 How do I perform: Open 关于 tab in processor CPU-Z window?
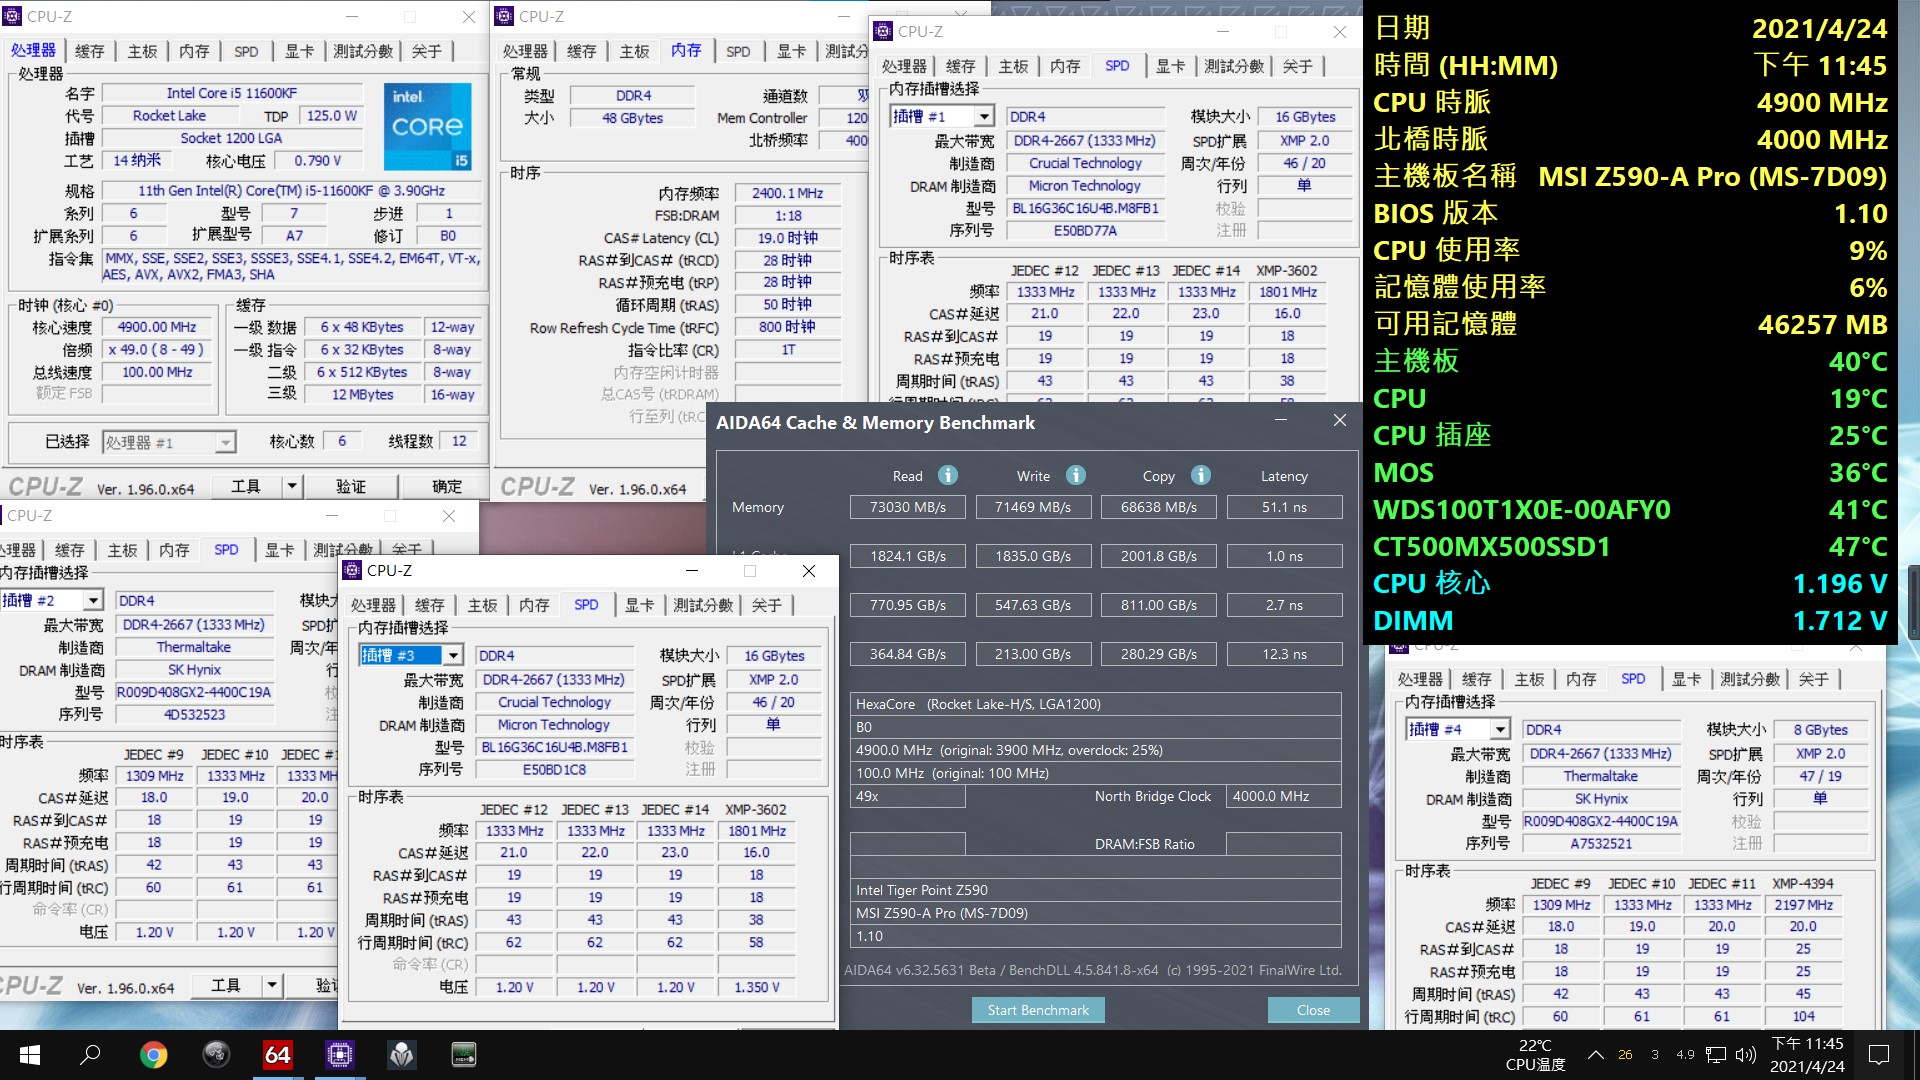coord(427,51)
